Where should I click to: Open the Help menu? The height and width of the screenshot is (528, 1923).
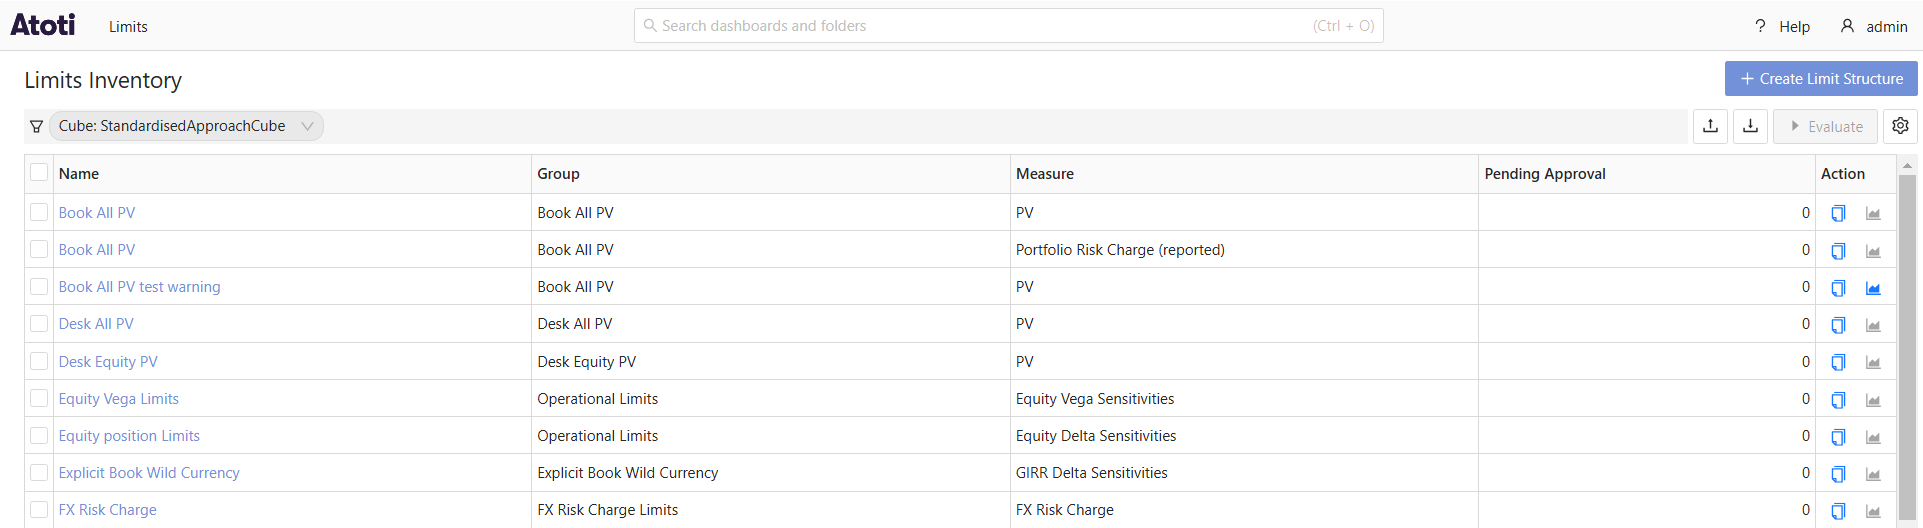point(1782,26)
